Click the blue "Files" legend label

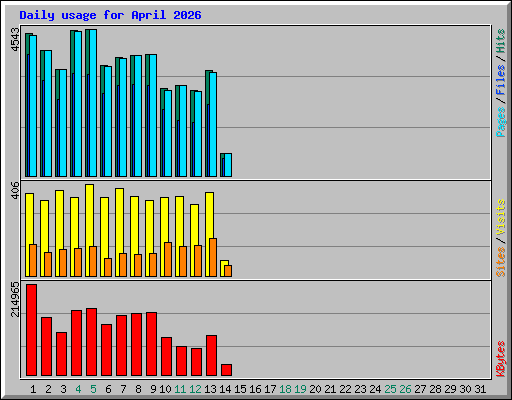point(501,79)
